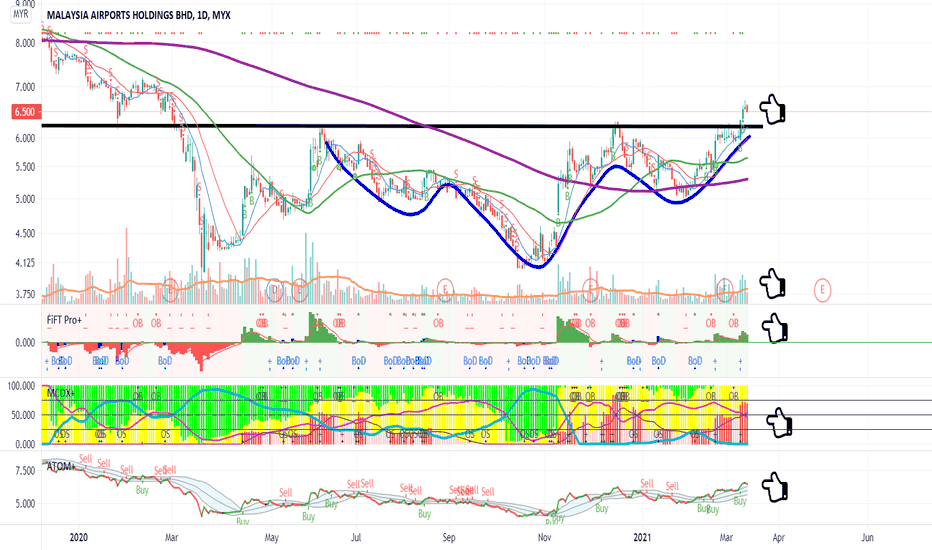Screen dimensions: 932x550
Task: Click the 100.000 MCDX+ scale label
Action: (x=21, y=386)
